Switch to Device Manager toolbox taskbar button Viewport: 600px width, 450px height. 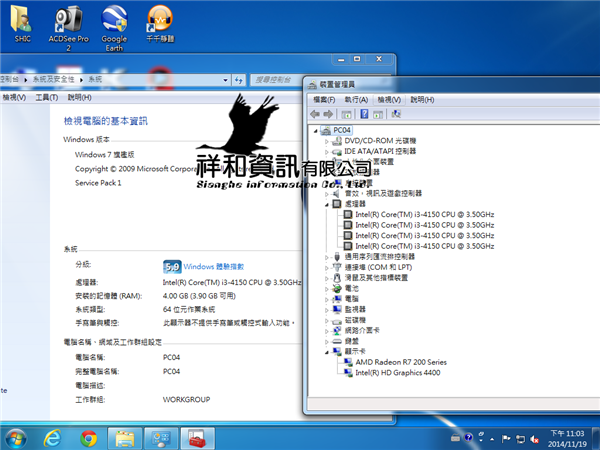[x=197, y=439]
